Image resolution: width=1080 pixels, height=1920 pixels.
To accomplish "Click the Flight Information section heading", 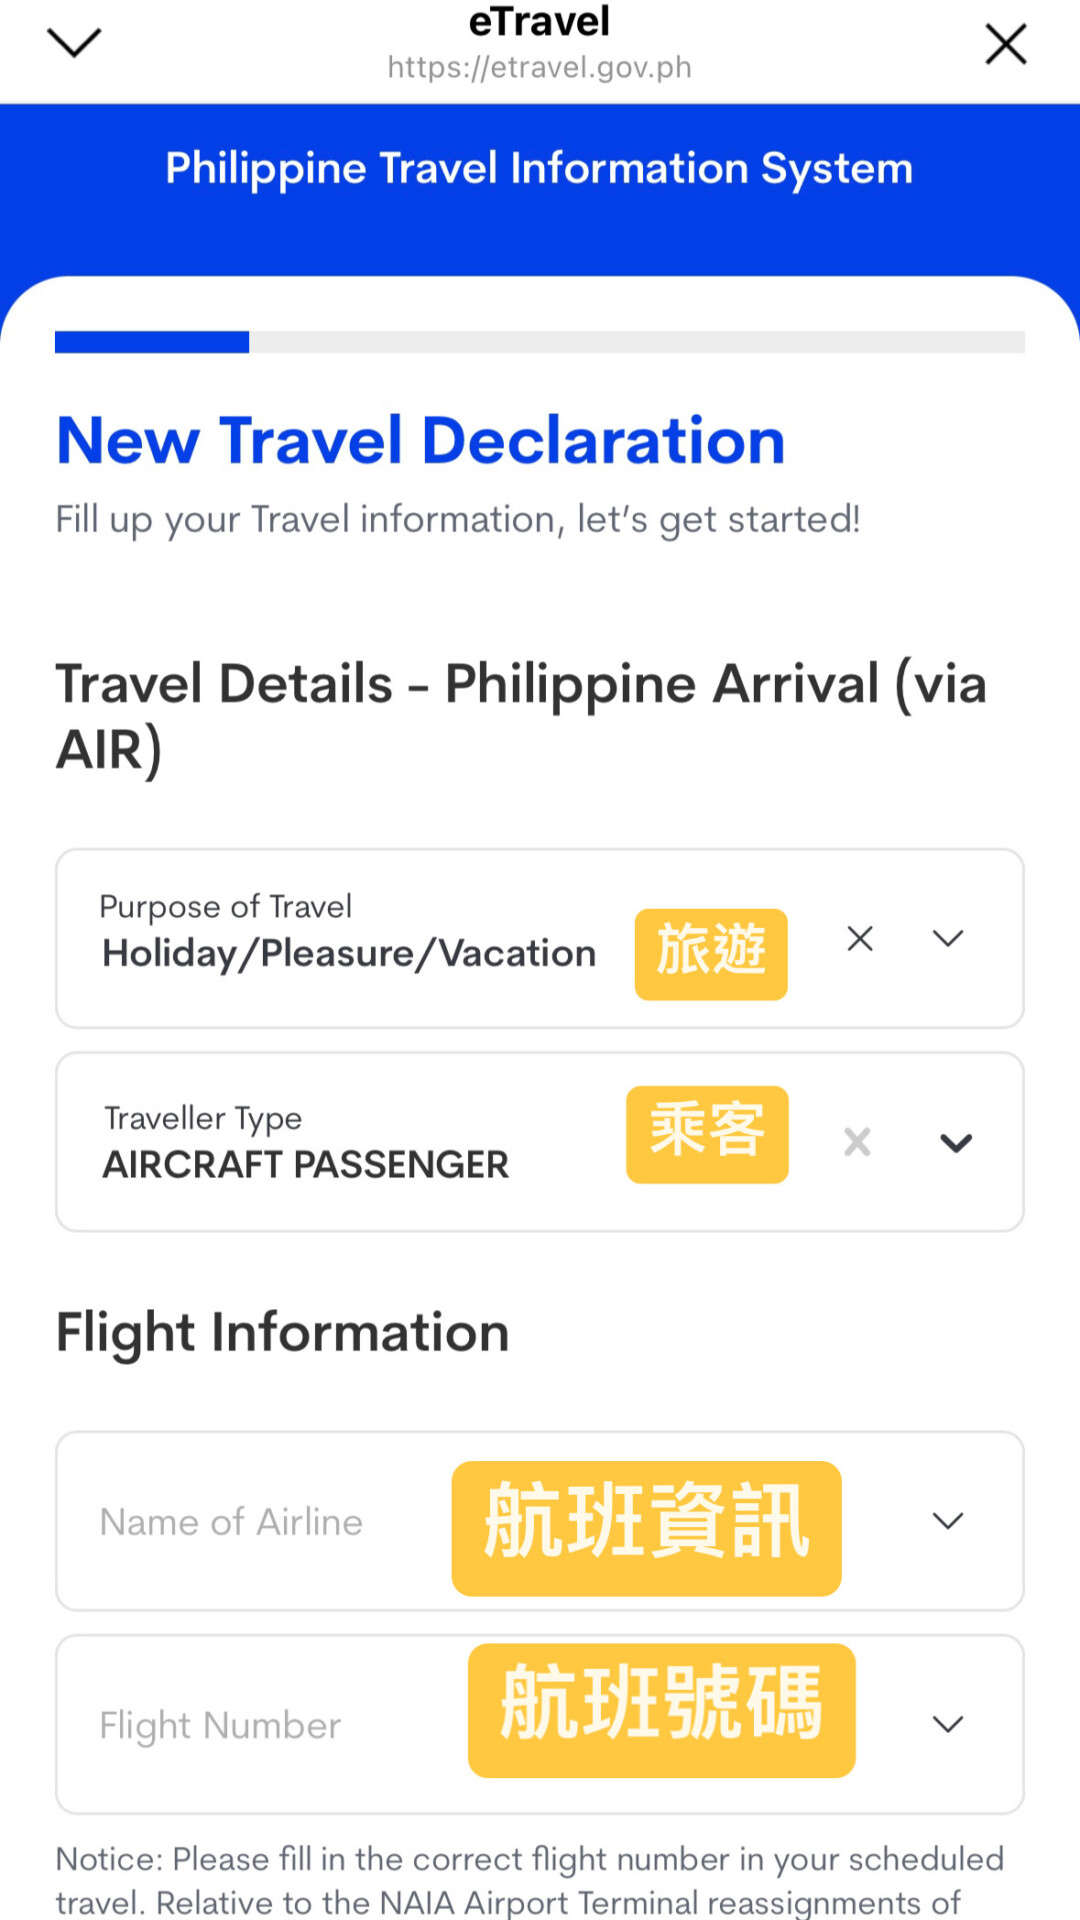I will (283, 1332).
